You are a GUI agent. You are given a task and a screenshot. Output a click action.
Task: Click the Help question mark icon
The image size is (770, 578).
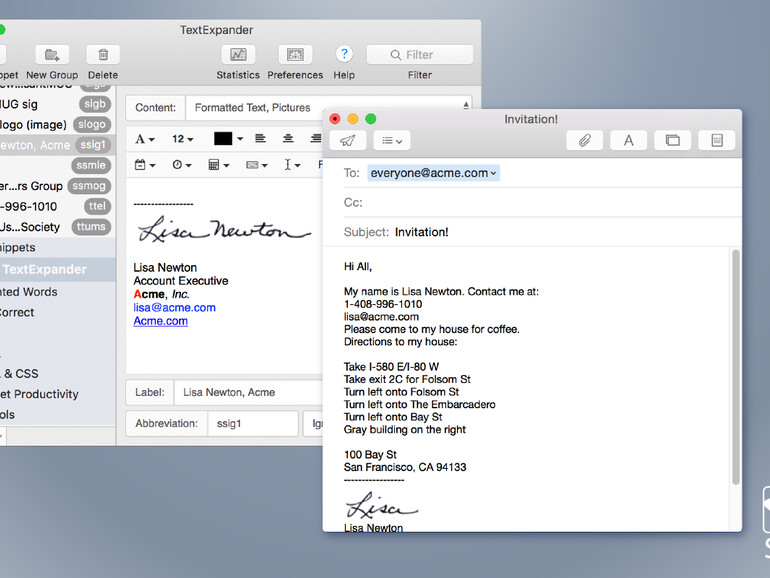(x=344, y=54)
